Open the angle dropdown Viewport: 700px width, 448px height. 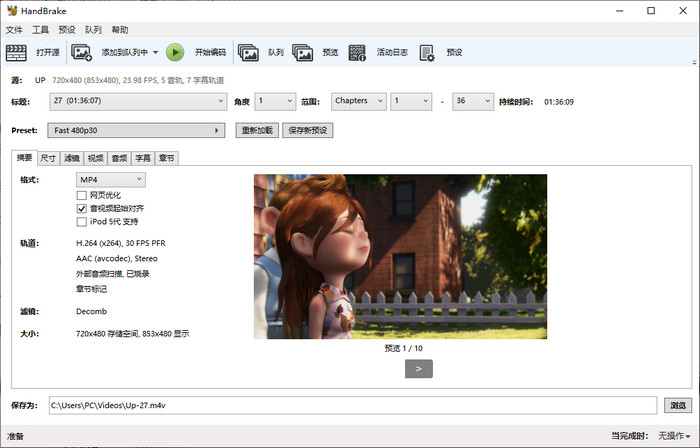(275, 101)
